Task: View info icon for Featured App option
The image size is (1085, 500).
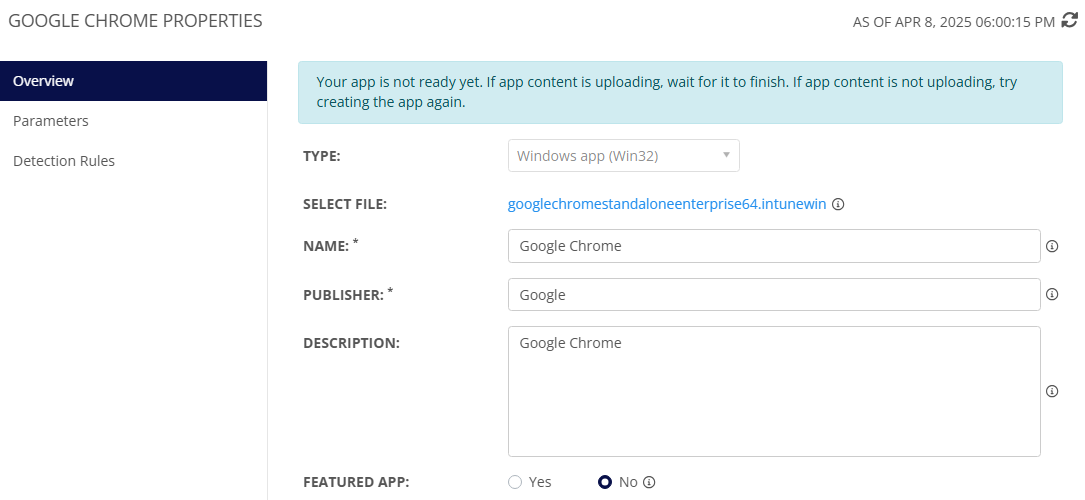Action: click(649, 482)
